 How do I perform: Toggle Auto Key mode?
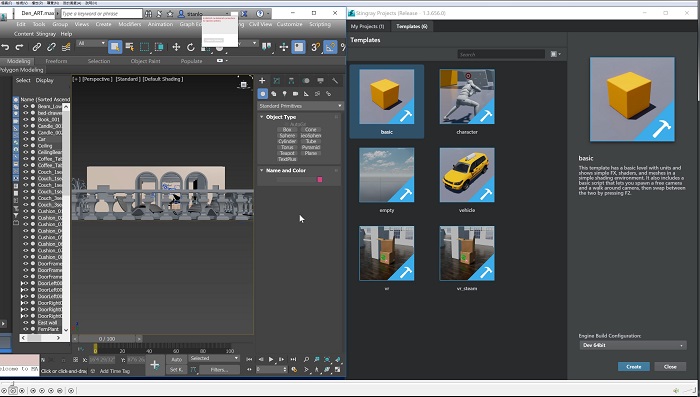(x=176, y=359)
